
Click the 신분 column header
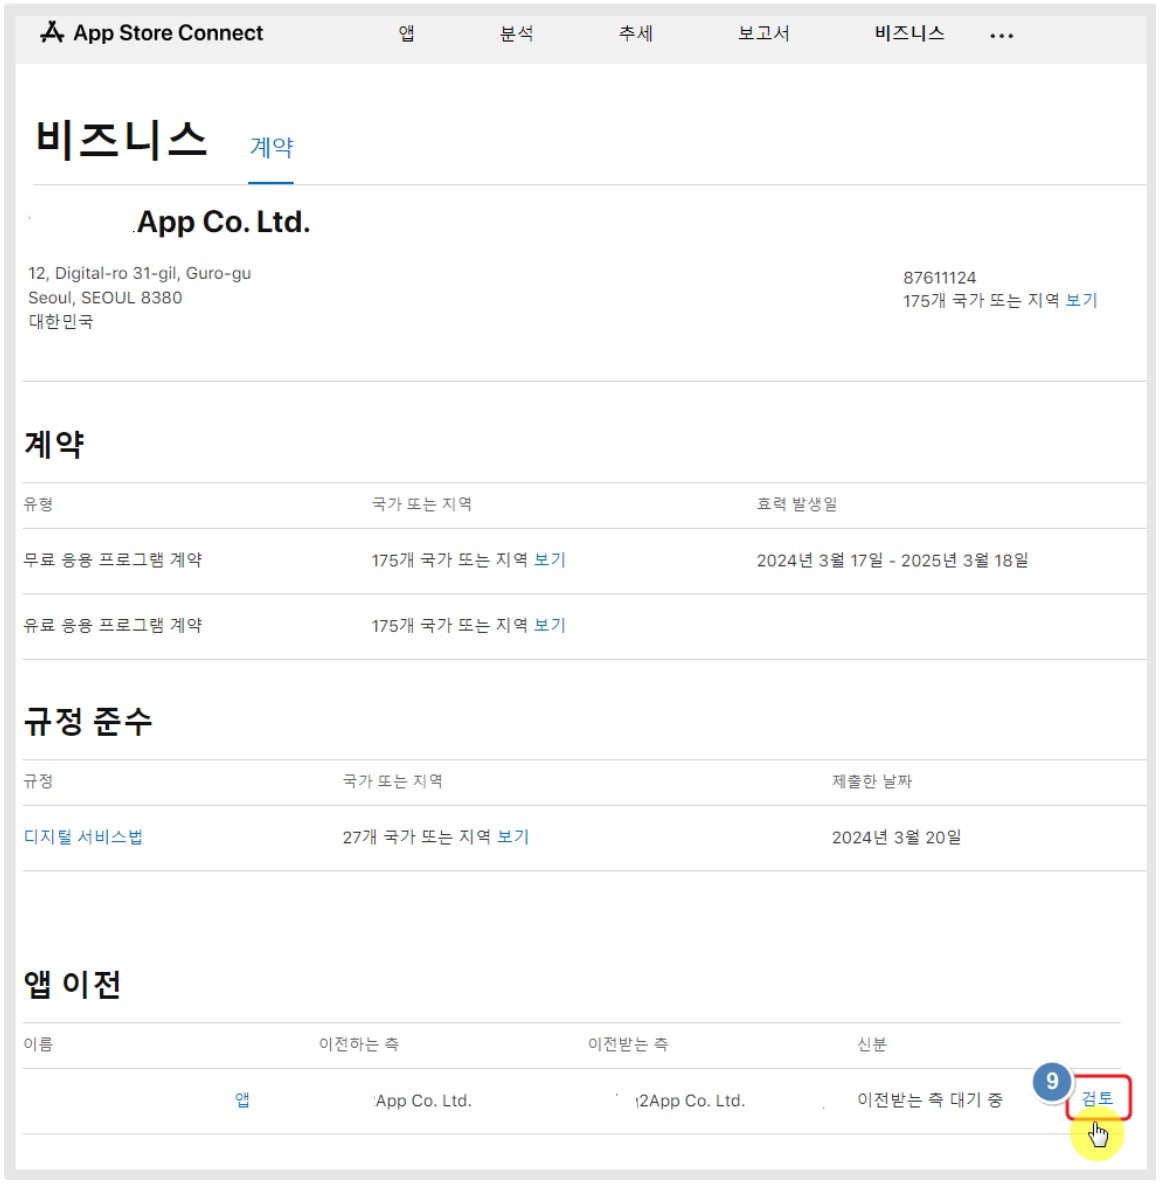pyautogui.click(x=871, y=1044)
